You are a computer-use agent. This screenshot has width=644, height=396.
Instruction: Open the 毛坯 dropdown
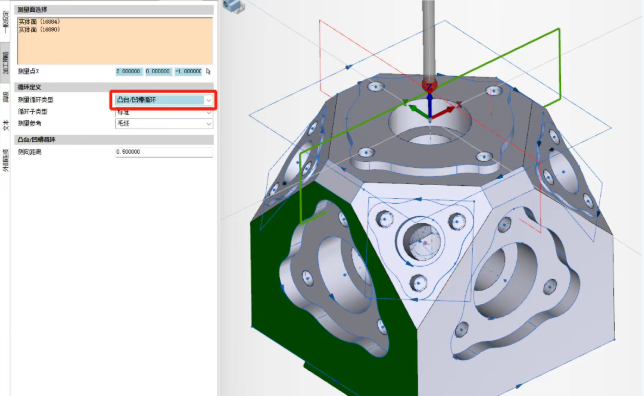coord(163,123)
